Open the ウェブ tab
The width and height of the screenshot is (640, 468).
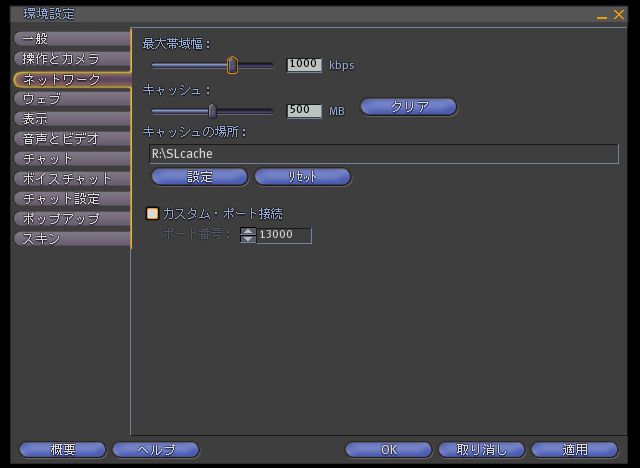click(x=72, y=99)
